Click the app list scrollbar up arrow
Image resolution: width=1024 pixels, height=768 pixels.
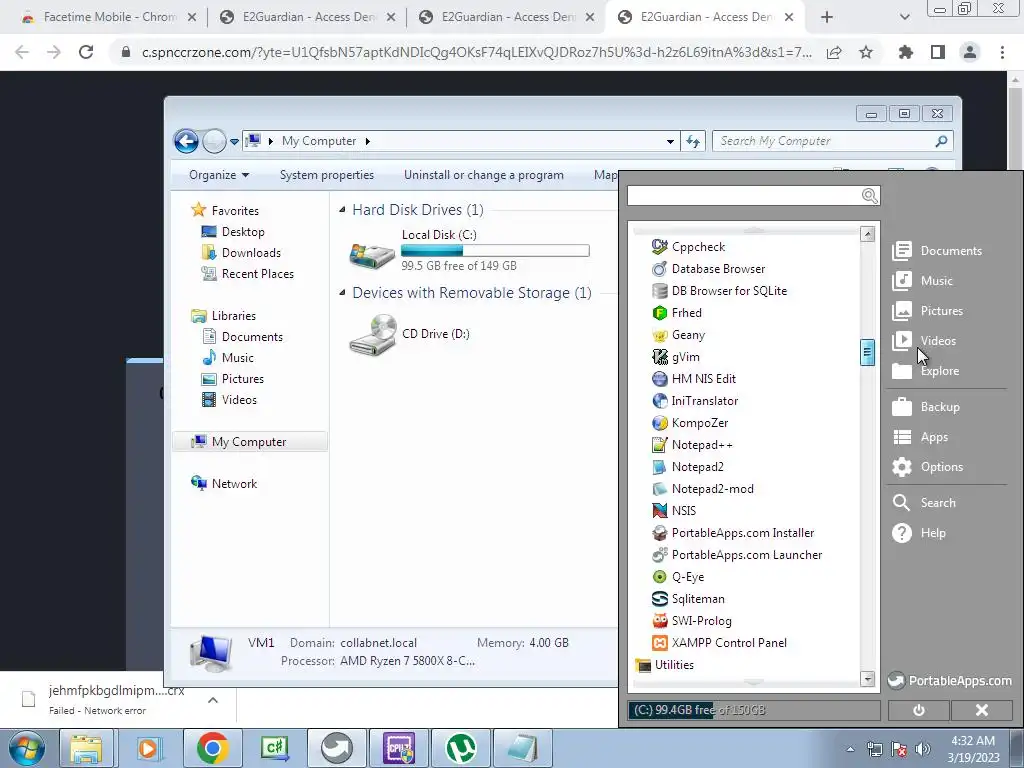point(867,234)
